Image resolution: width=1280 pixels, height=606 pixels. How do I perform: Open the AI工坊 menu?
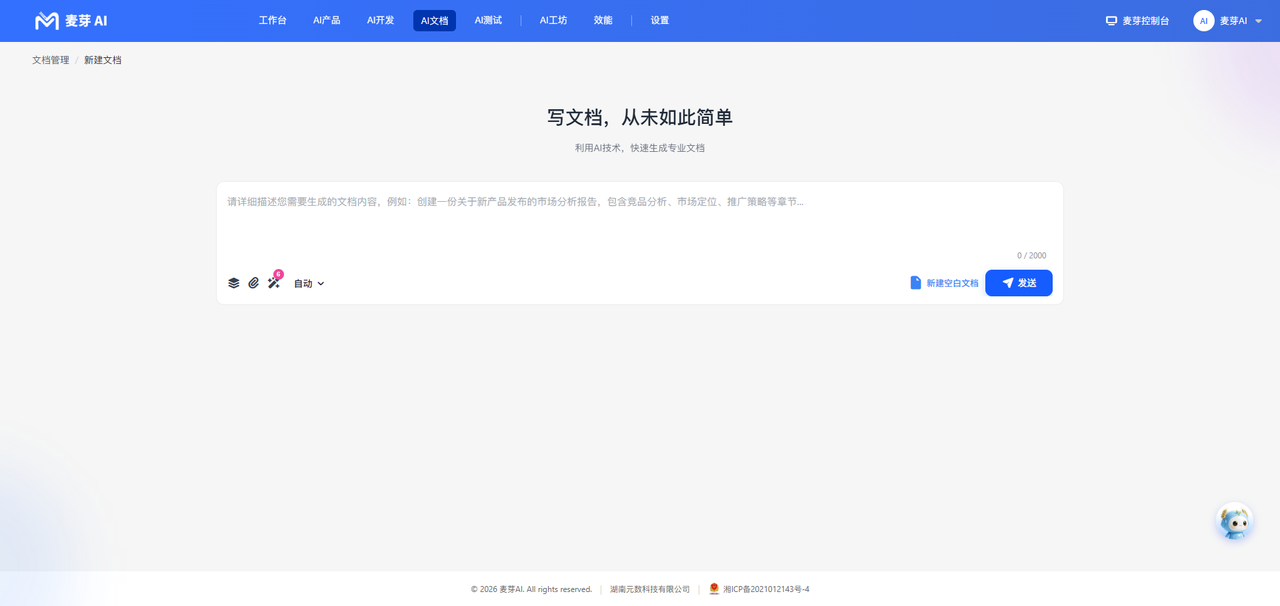[553, 20]
